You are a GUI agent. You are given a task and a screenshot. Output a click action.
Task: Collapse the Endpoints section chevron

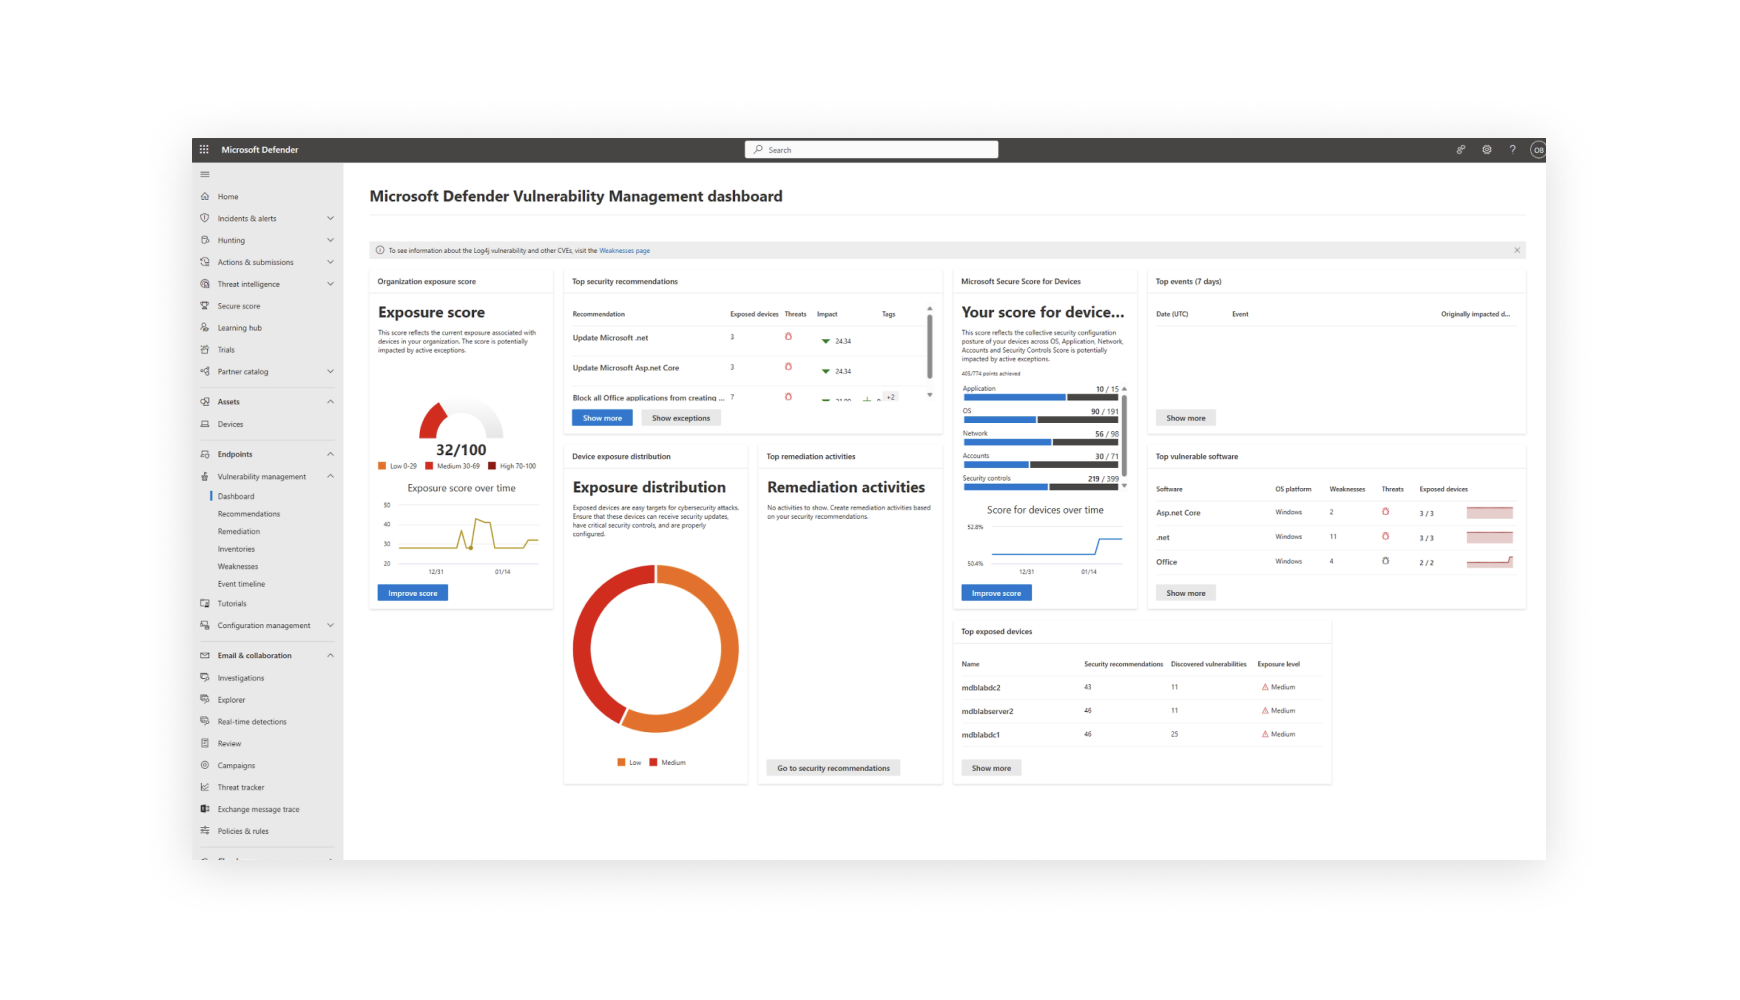point(330,454)
